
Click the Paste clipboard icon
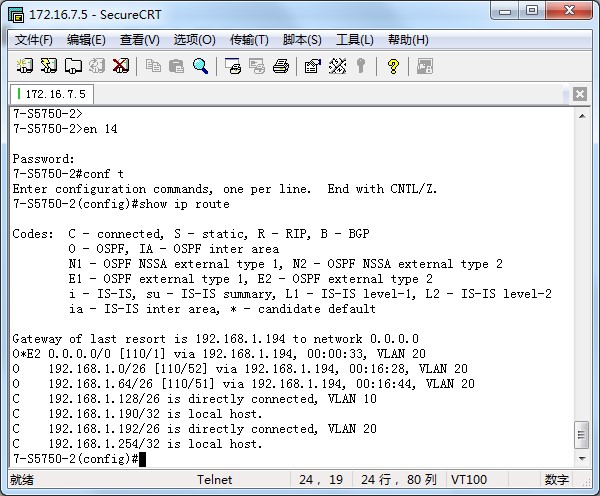tap(177, 66)
